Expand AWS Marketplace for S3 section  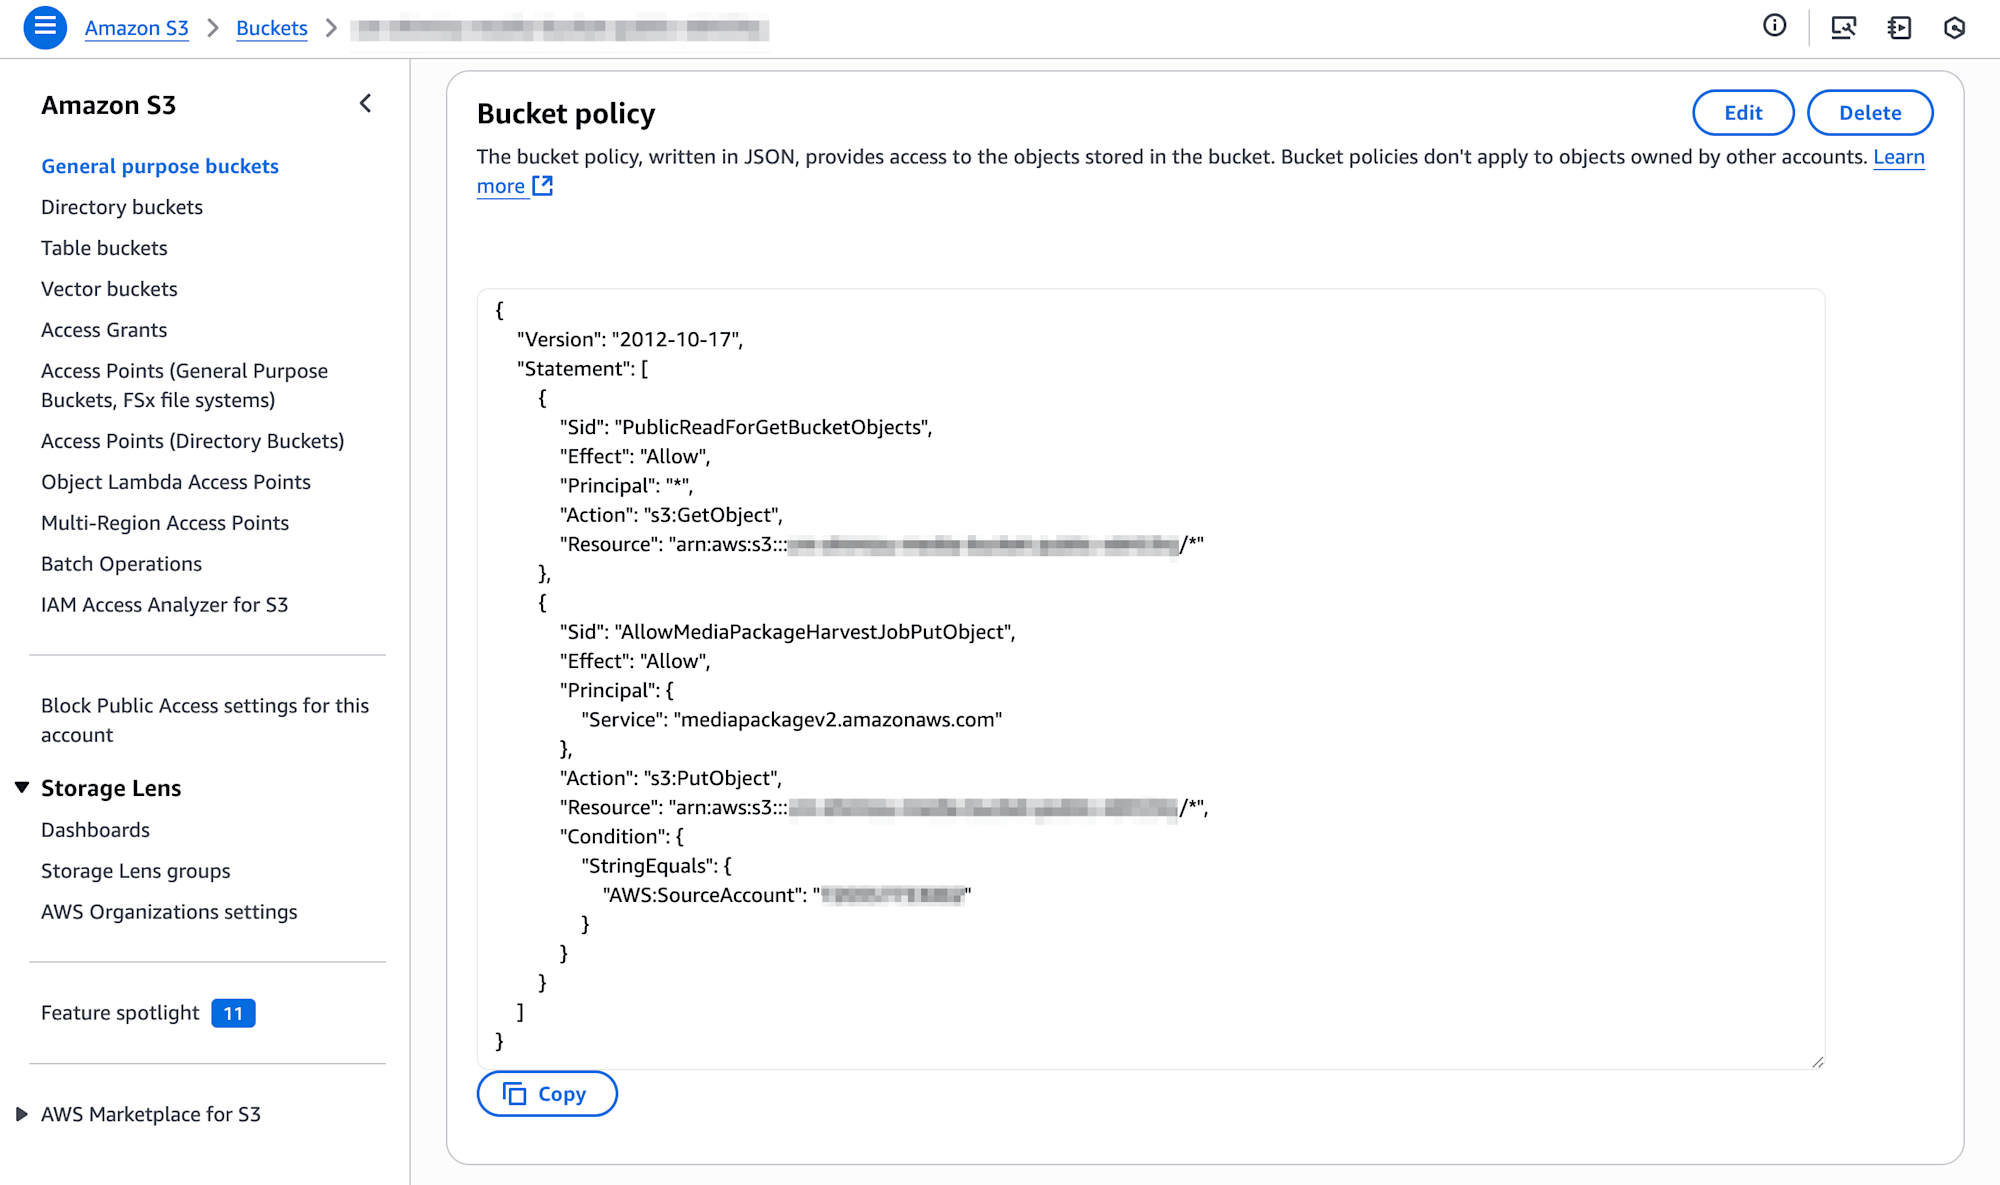click(x=22, y=1114)
